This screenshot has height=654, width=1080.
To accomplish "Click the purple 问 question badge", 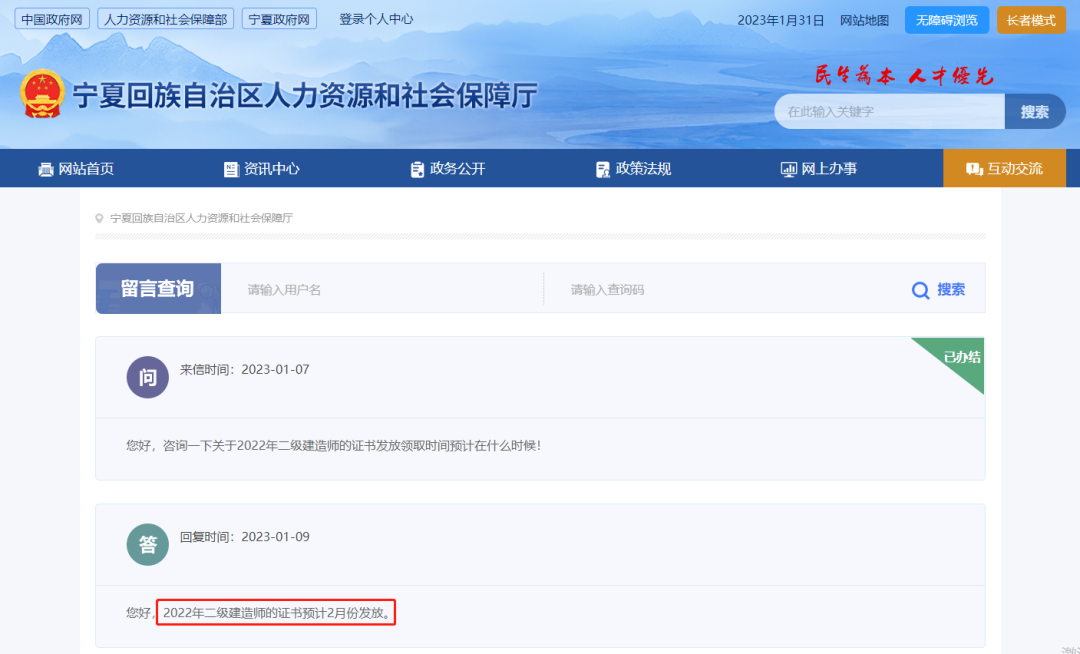I will (148, 378).
